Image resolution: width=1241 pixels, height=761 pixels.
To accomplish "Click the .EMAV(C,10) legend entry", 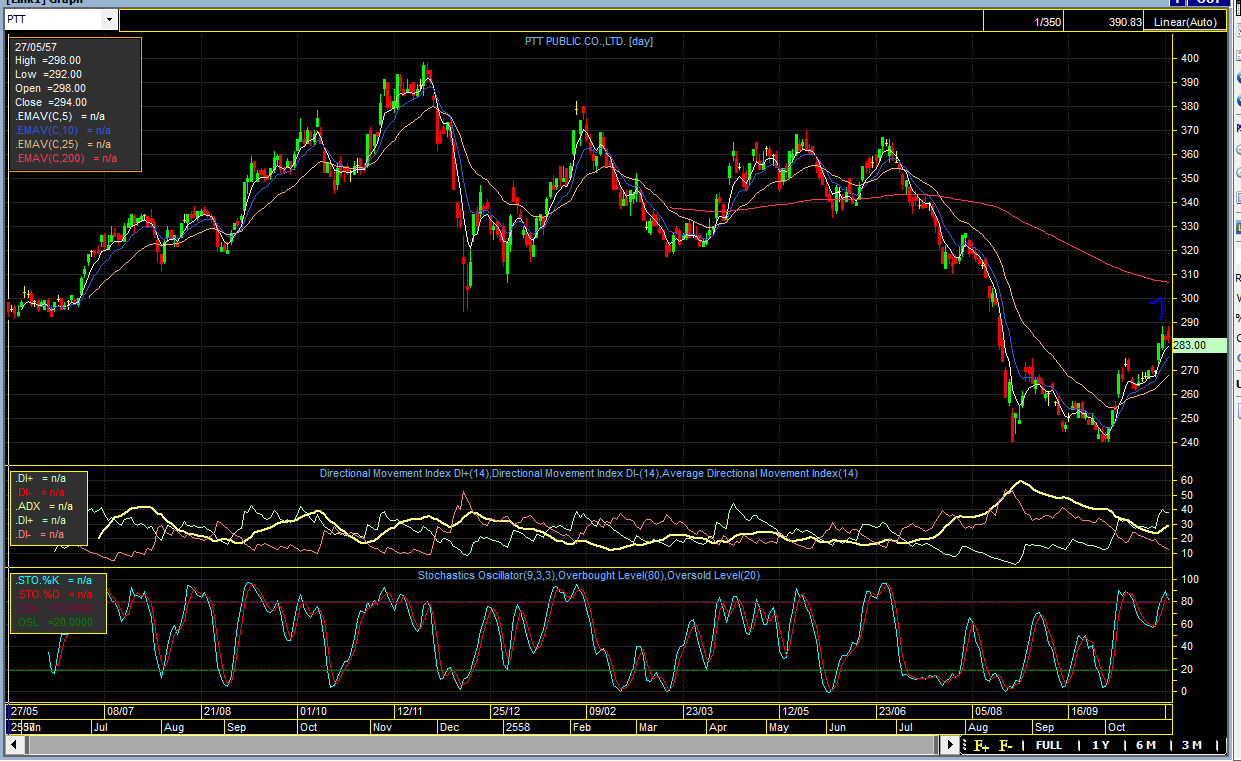I will tap(63, 130).
